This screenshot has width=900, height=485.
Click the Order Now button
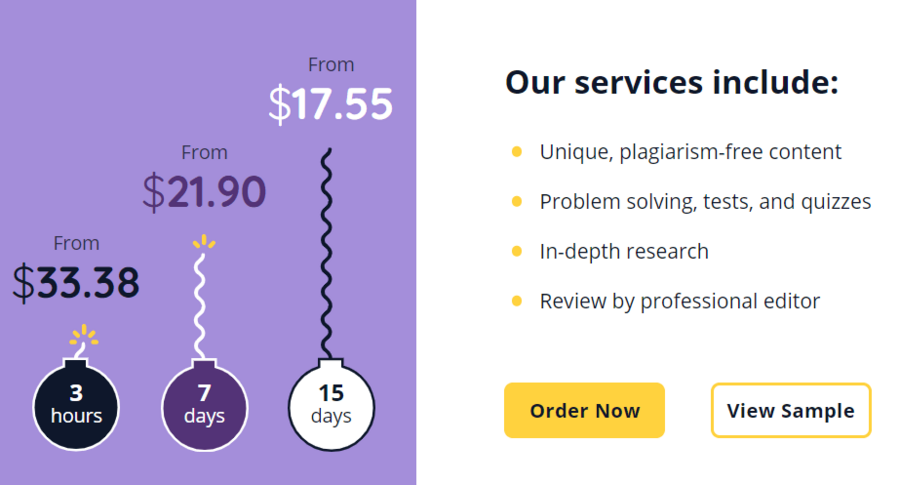tap(584, 410)
